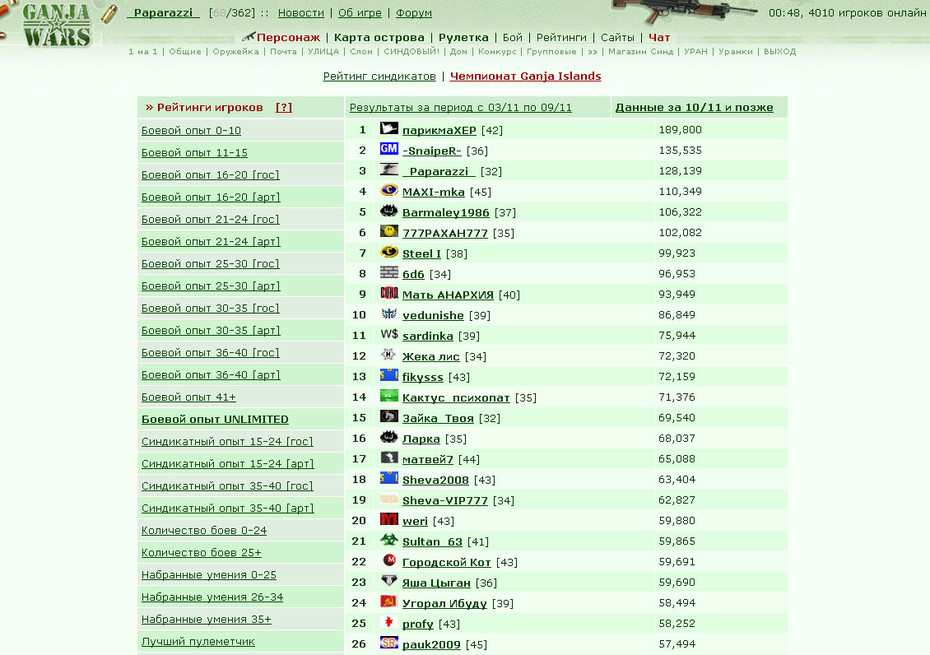Click the SR icon next to pauk2009
The height and width of the screenshot is (655, 930).
pyautogui.click(x=389, y=643)
